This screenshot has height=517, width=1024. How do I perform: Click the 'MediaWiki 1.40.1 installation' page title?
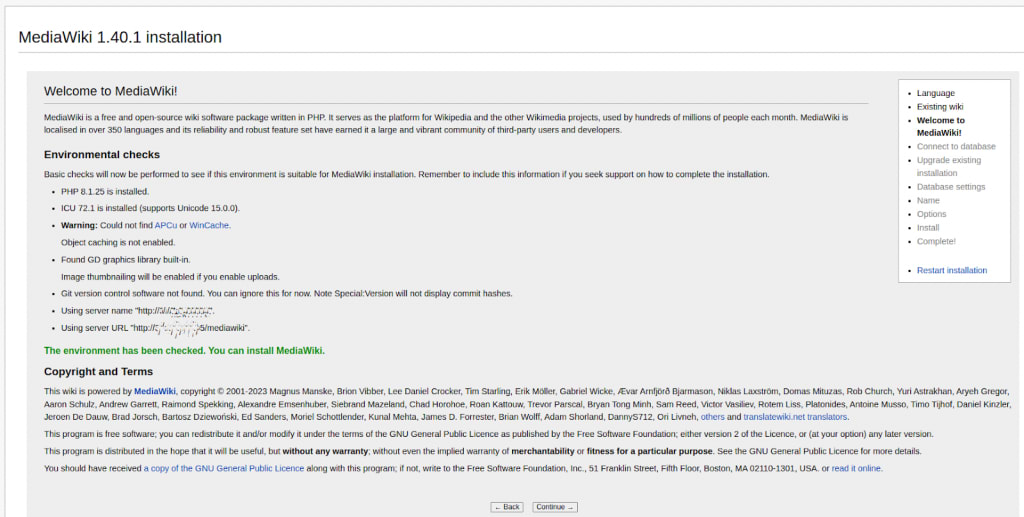(x=120, y=37)
